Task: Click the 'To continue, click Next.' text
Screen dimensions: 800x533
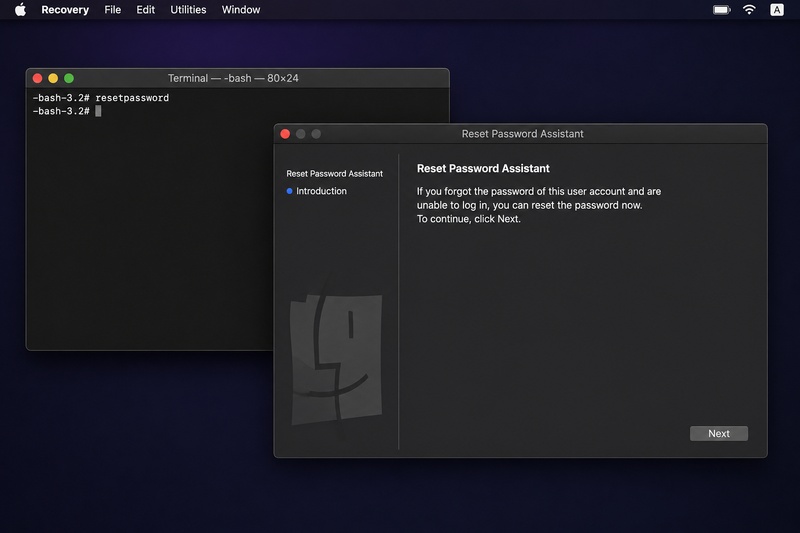Action: point(468,219)
